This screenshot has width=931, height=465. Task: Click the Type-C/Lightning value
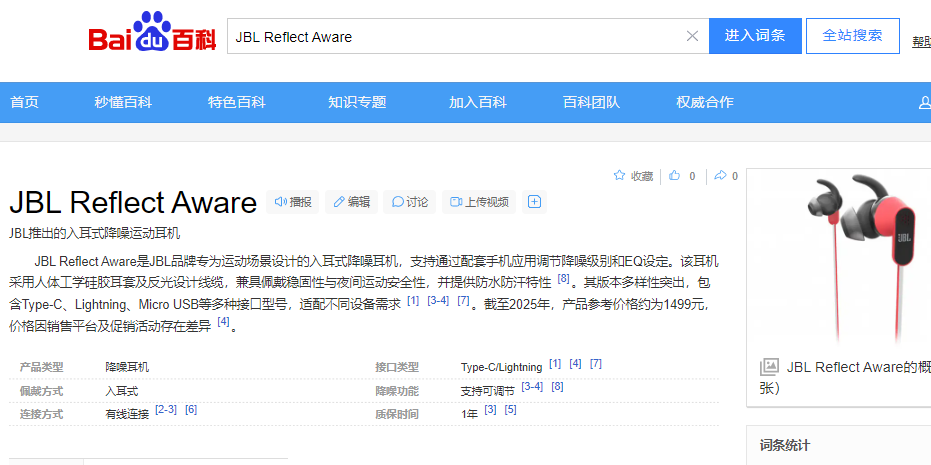[502, 368]
